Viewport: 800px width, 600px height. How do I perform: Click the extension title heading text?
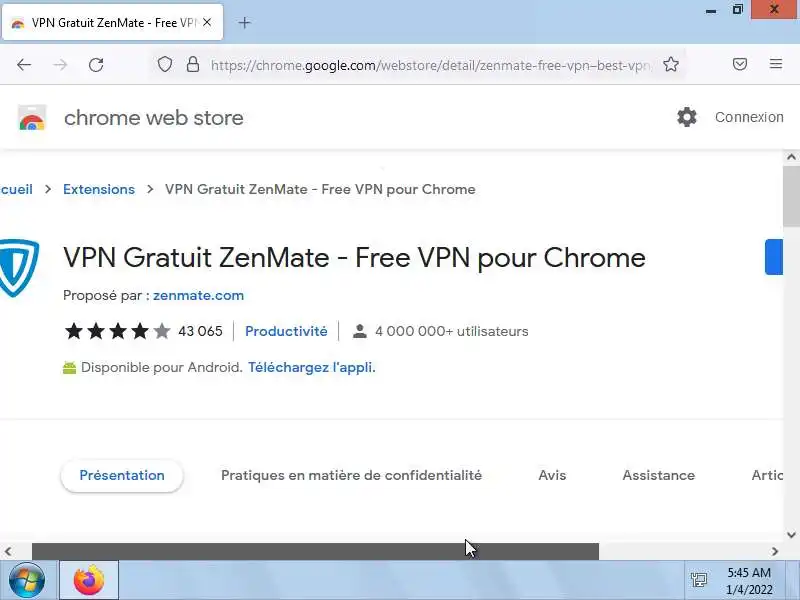(x=354, y=258)
